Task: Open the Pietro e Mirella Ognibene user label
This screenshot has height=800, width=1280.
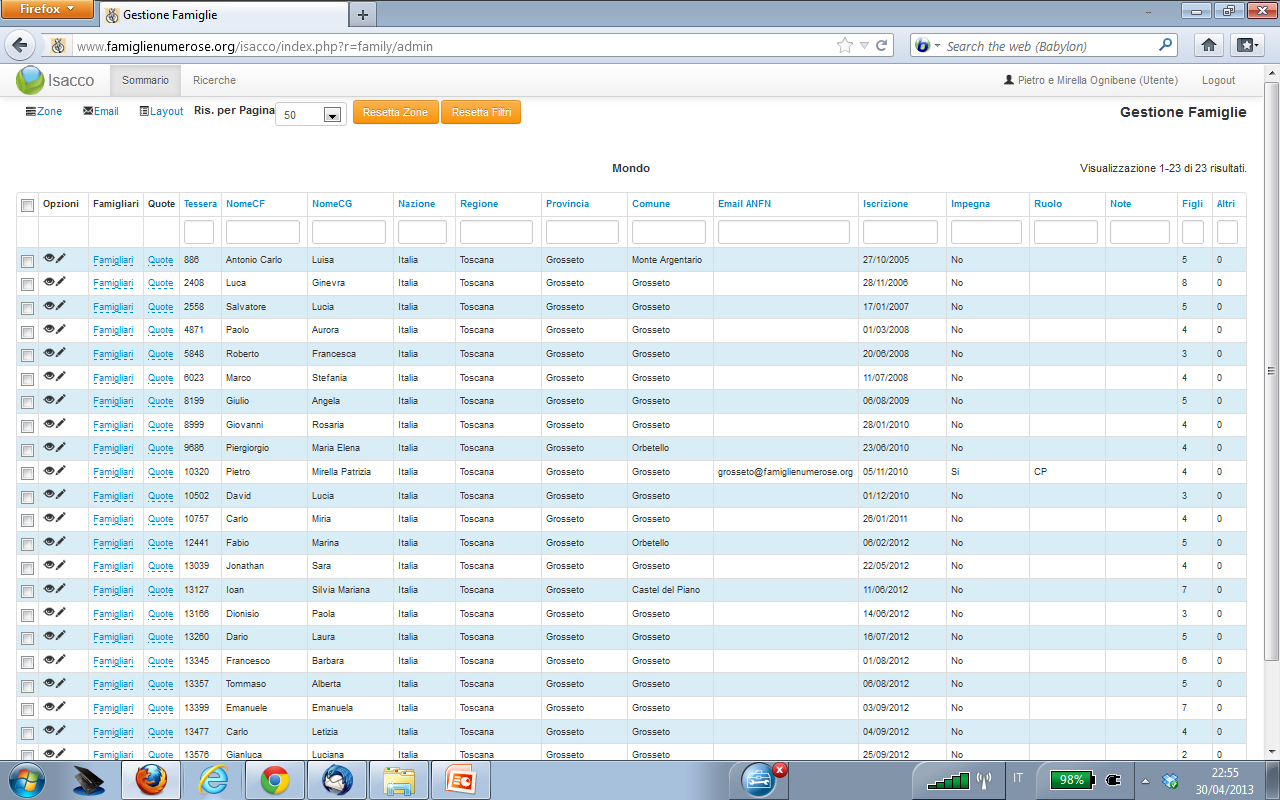Action: click(x=1091, y=80)
